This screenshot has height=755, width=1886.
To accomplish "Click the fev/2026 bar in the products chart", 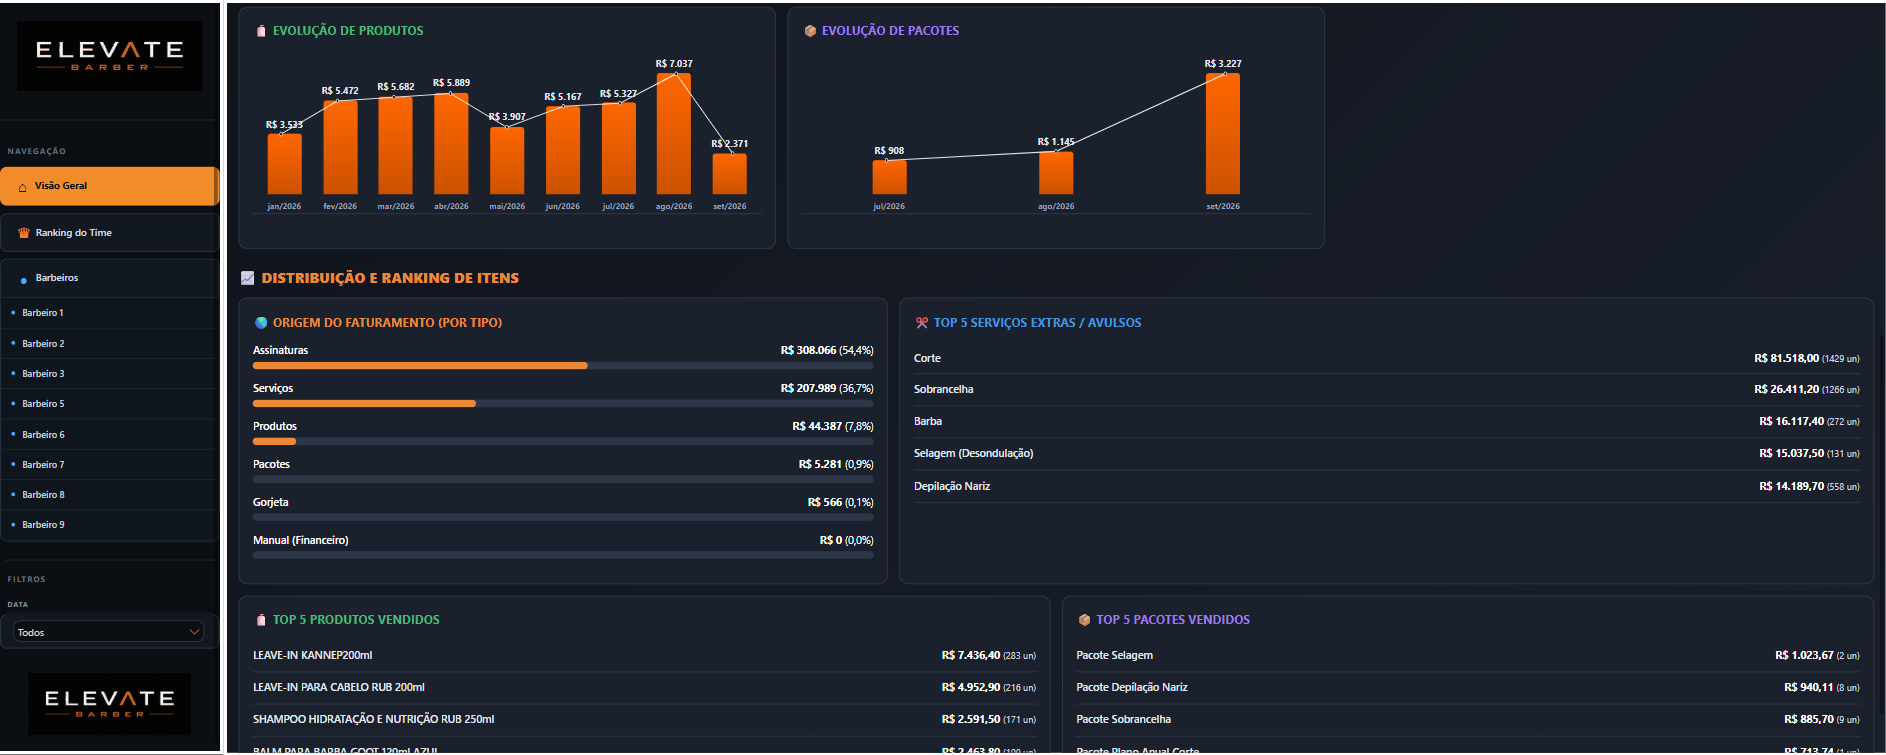I will pos(340,147).
